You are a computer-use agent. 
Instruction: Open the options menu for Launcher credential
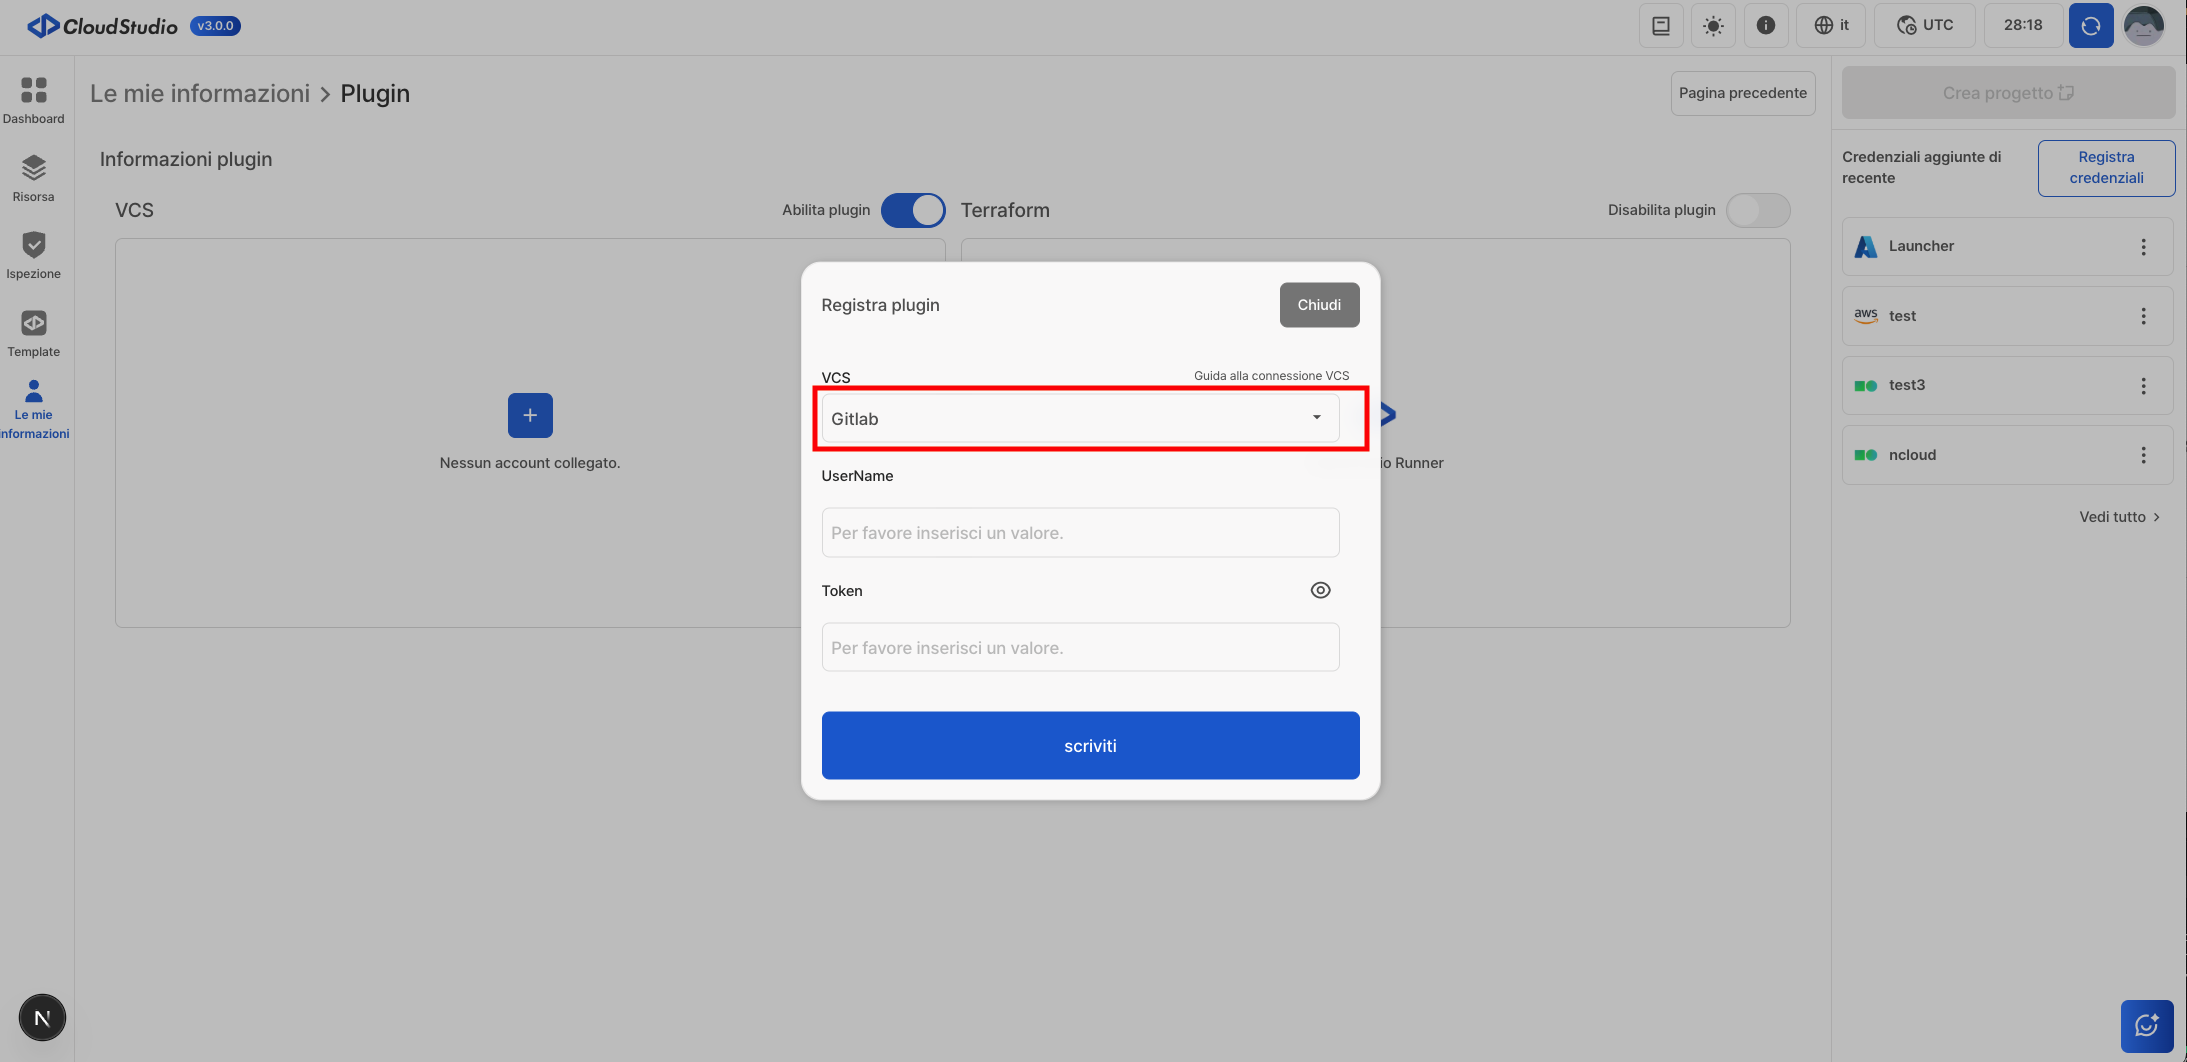click(2143, 247)
